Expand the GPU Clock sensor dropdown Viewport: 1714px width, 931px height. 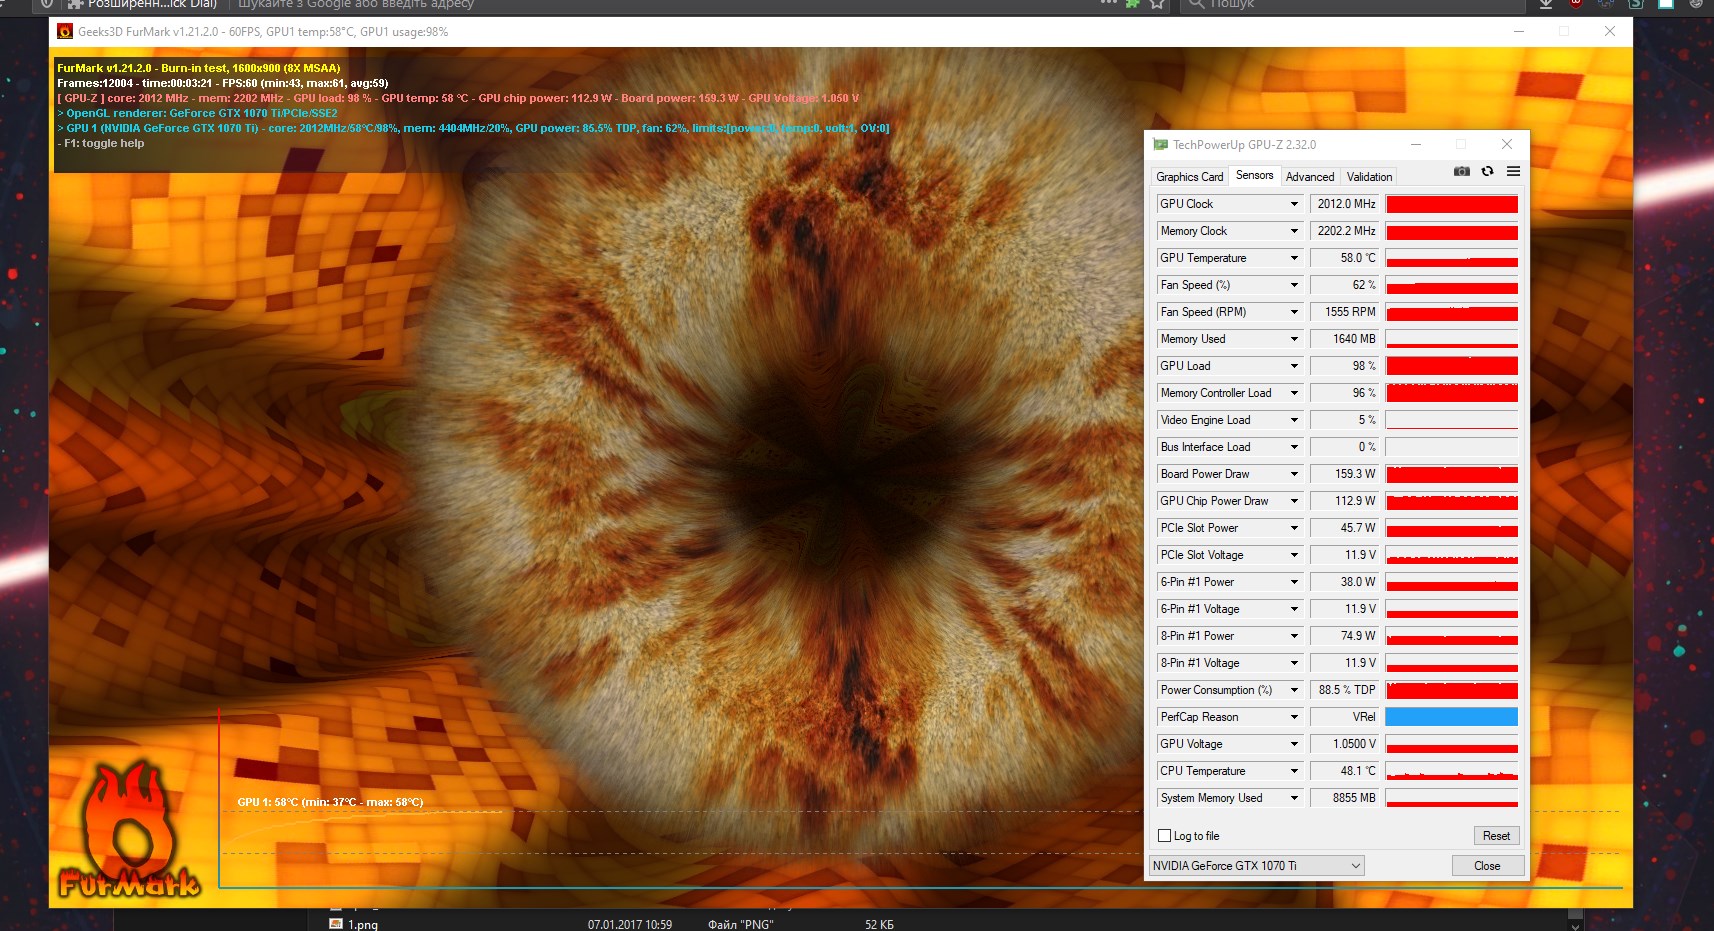(x=1293, y=204)
